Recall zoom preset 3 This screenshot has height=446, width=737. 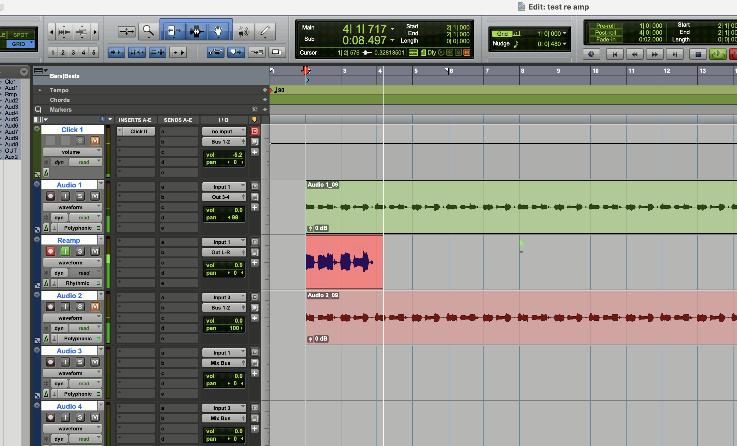click(x=73, y=53)
